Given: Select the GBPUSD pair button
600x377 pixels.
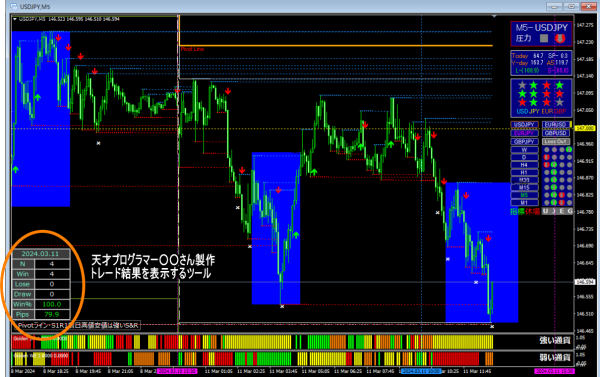Looking at the screenshot, I should [556, 133].
